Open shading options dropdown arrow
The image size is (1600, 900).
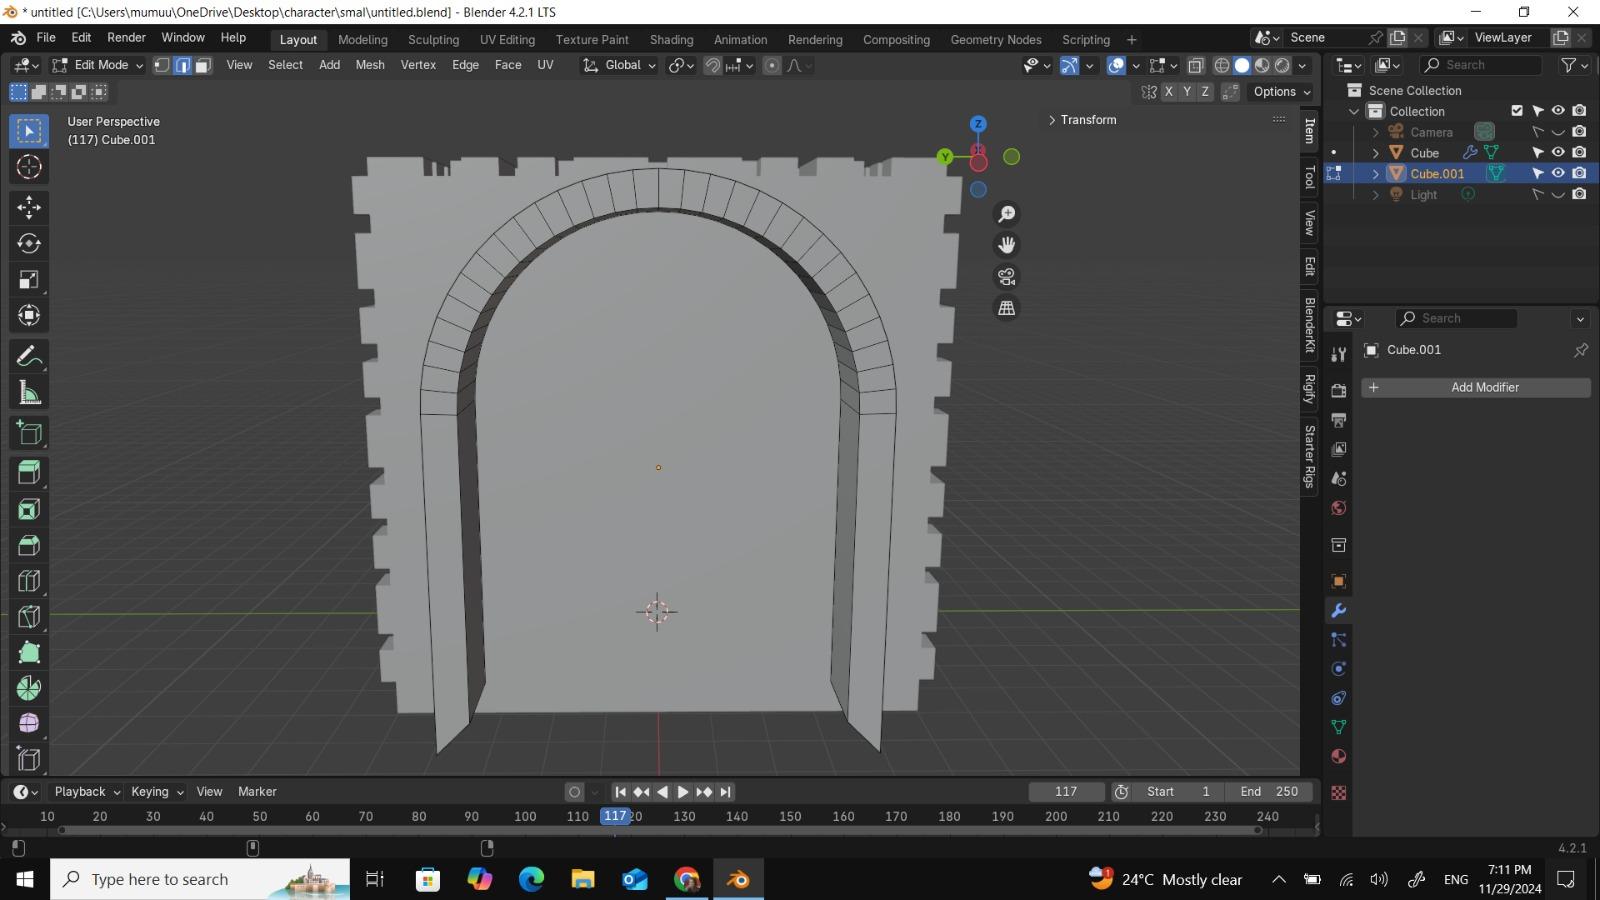click(1303, 65)
